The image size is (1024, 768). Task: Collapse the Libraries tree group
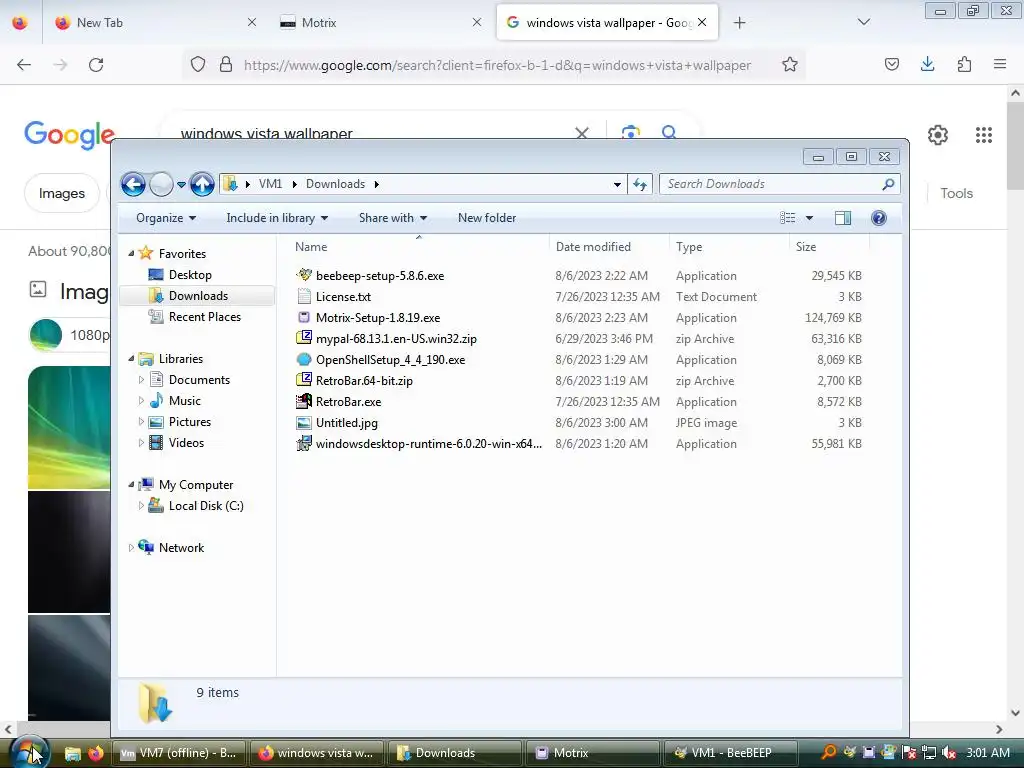click(x=131, y=359)
